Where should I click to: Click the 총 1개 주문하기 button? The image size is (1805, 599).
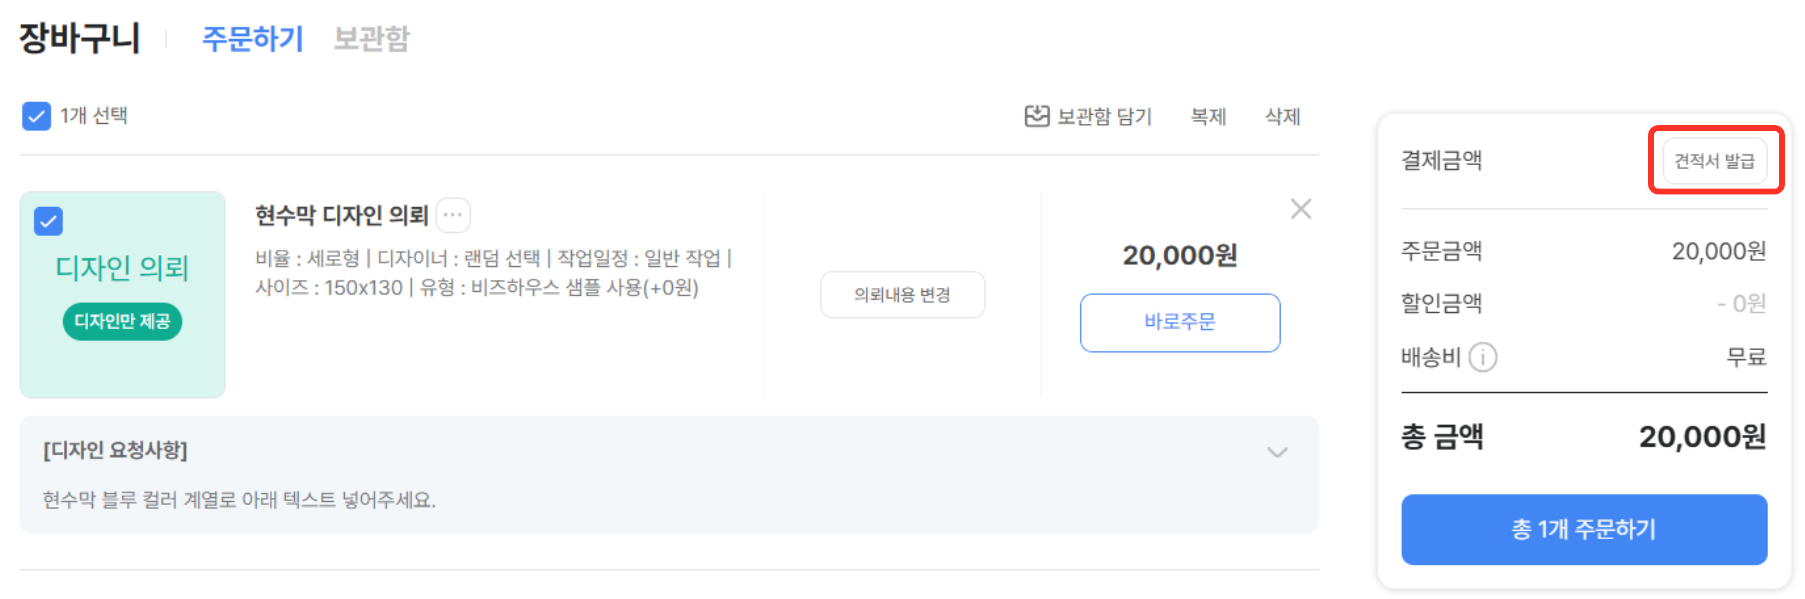click(x=1584, y=529)
